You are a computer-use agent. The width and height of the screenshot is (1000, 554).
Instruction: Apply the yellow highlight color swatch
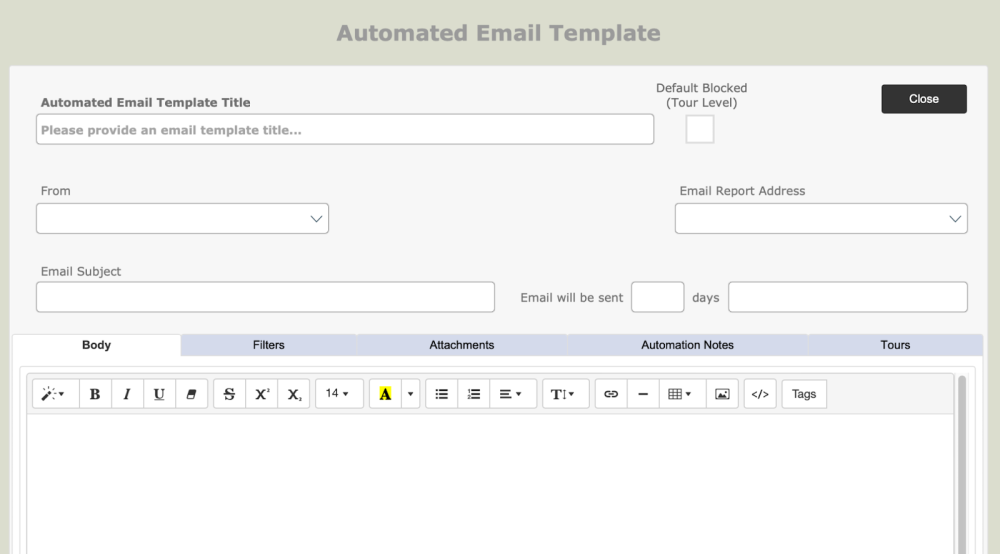click(385, 394)
